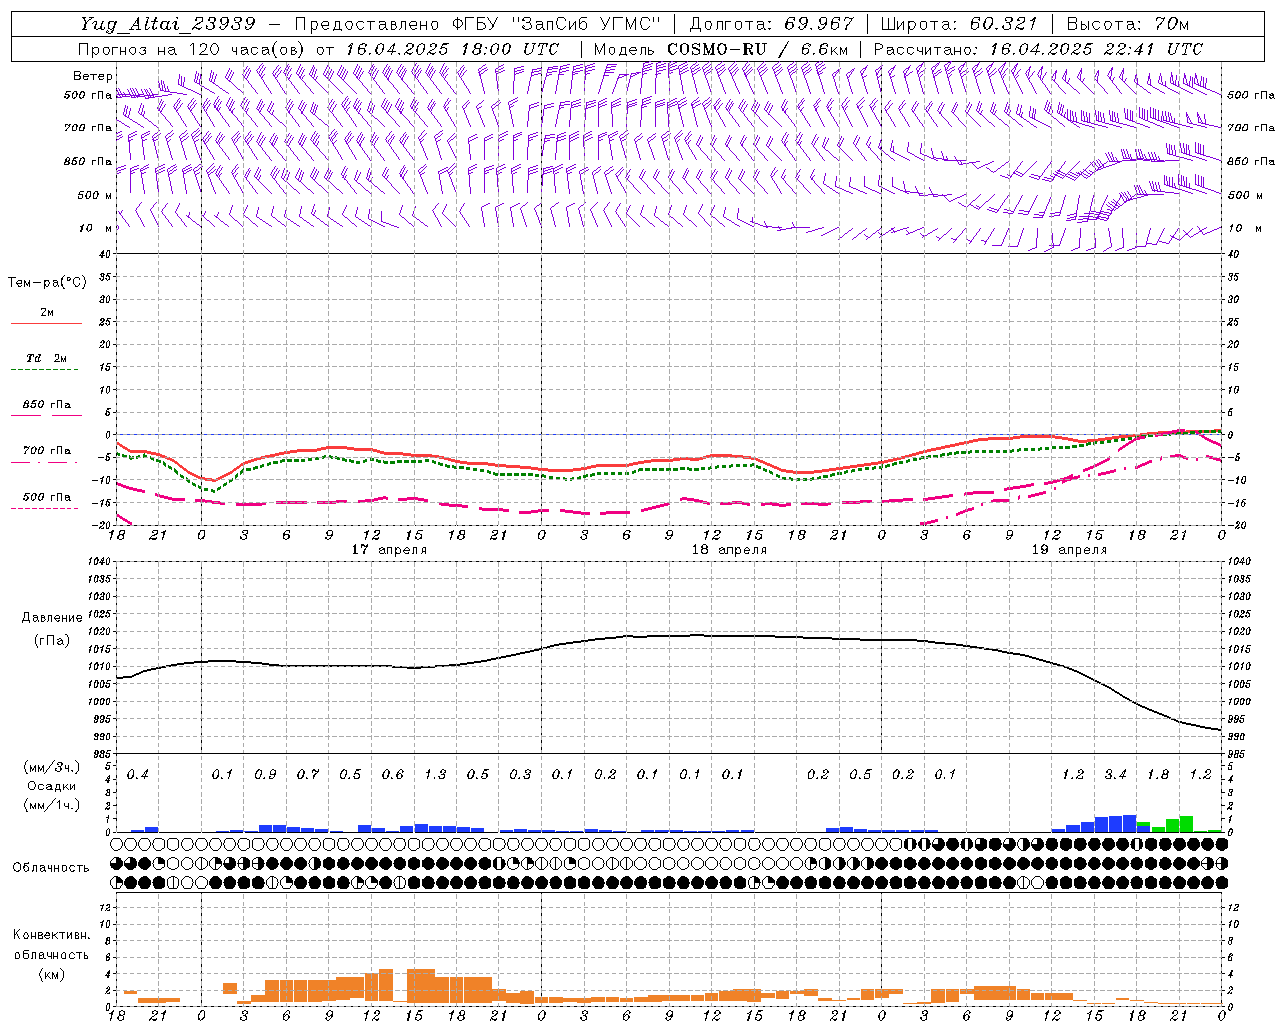Click the 'Осадки' precipitation label
This screenshot has width=1280, height=1024.
pyautogui.click(x=52, y=786)
